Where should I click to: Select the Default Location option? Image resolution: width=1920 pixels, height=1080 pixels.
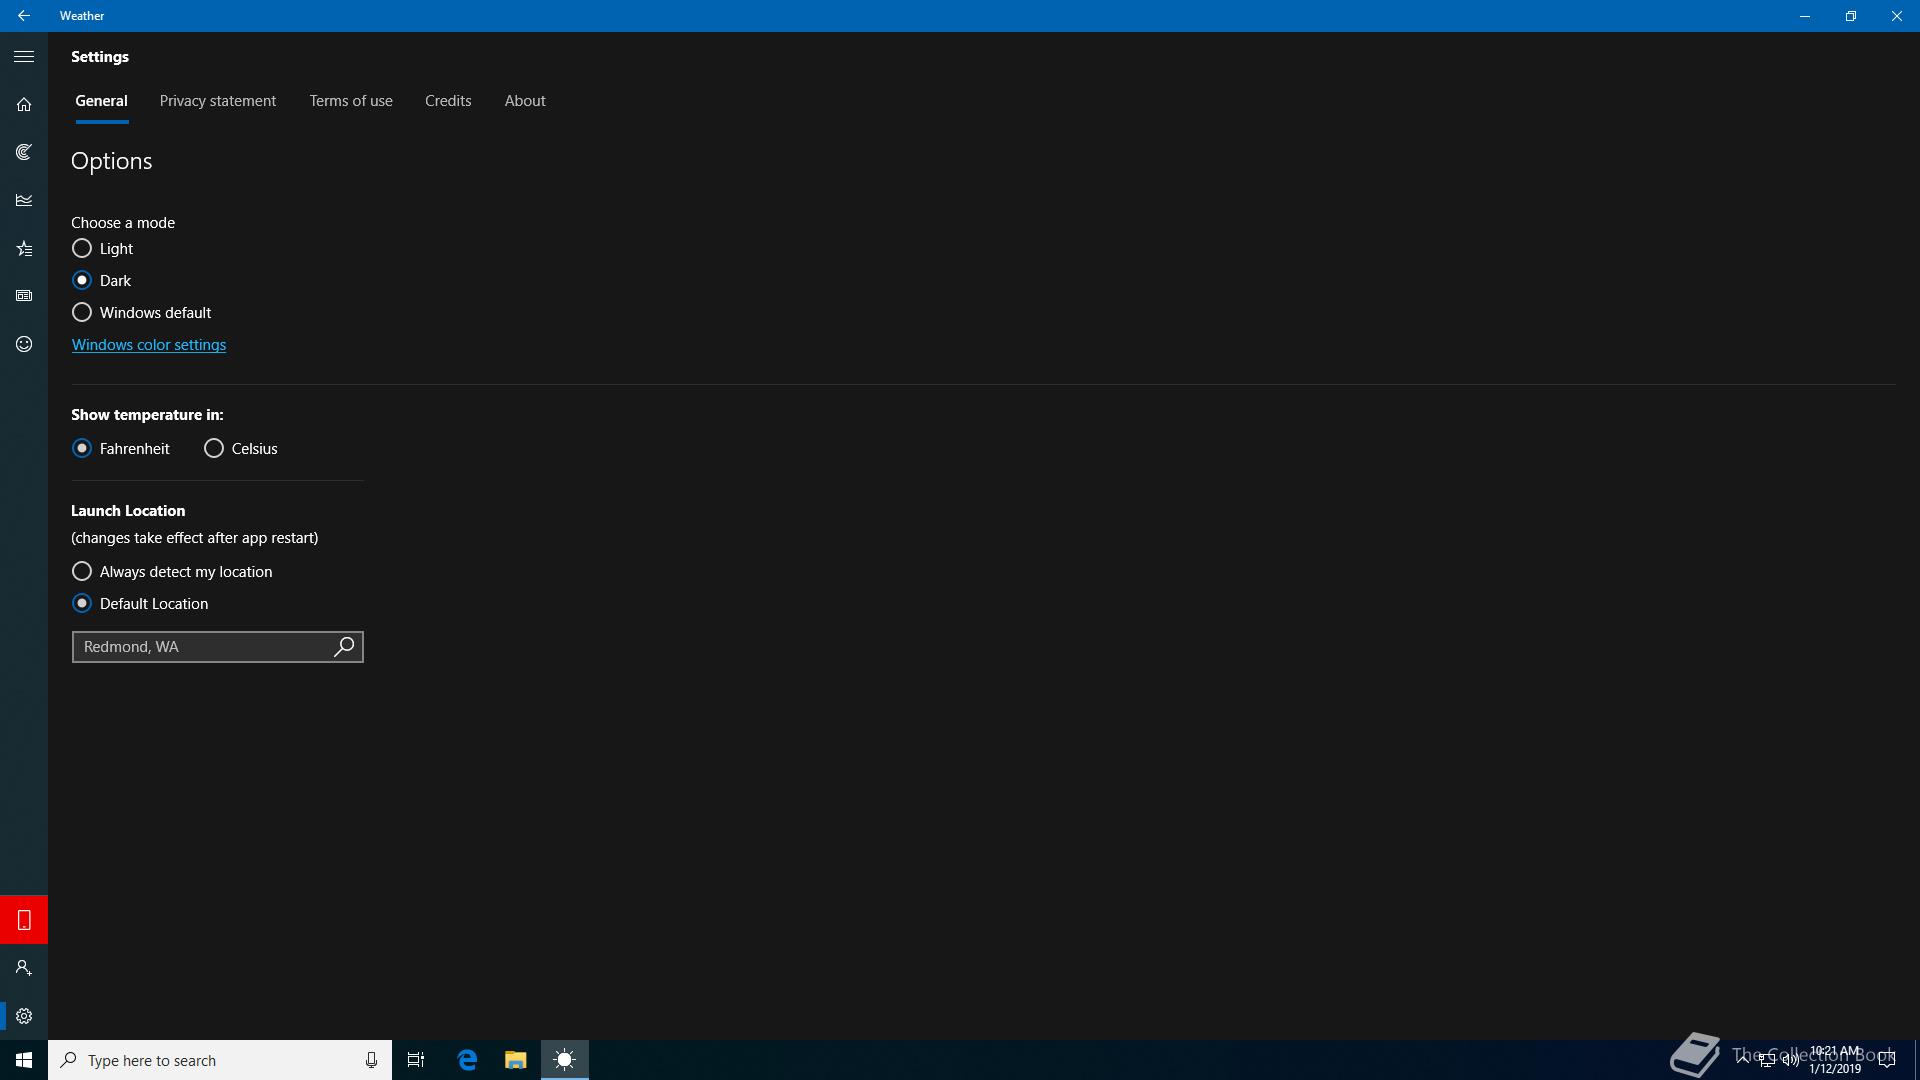pyautogui.click(x=140, y=603)
